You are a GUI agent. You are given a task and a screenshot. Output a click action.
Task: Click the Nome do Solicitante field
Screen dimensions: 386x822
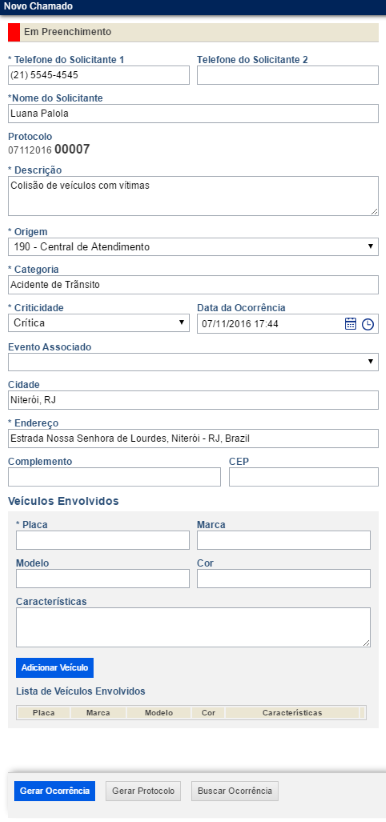[x=193, y=113]
